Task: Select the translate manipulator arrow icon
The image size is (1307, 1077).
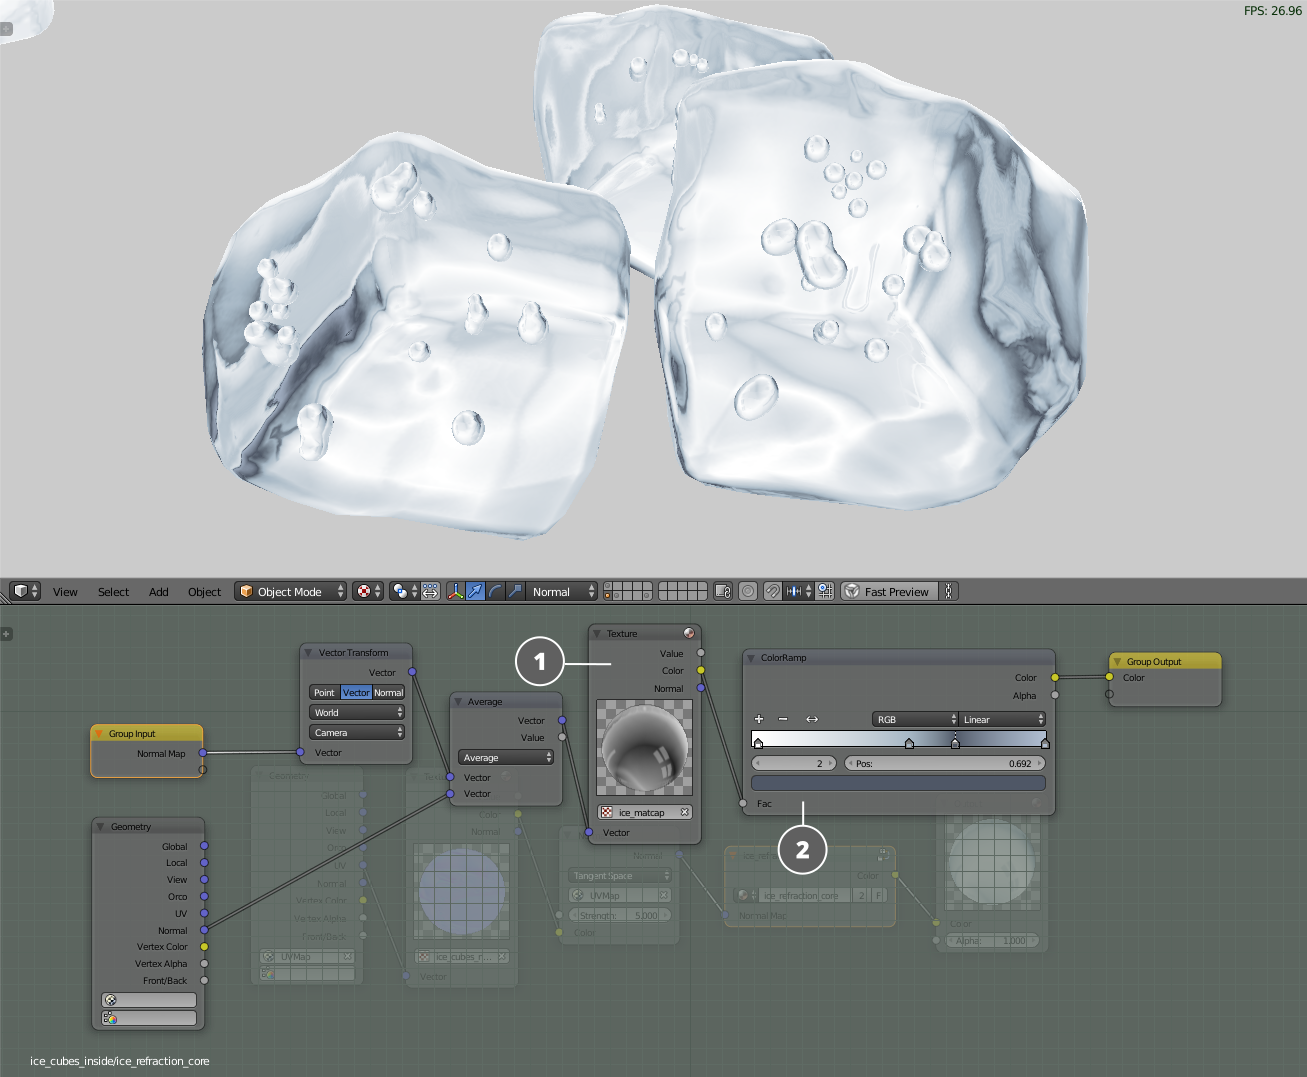Action: 476,591
